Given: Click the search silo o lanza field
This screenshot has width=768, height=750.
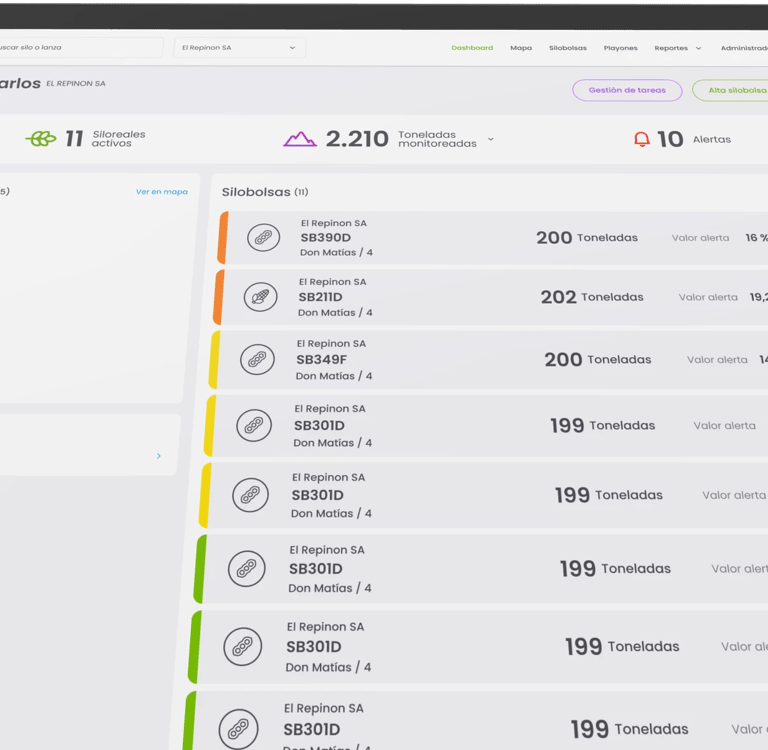Looking at the screenshot, I should click(x=81, y=48).
